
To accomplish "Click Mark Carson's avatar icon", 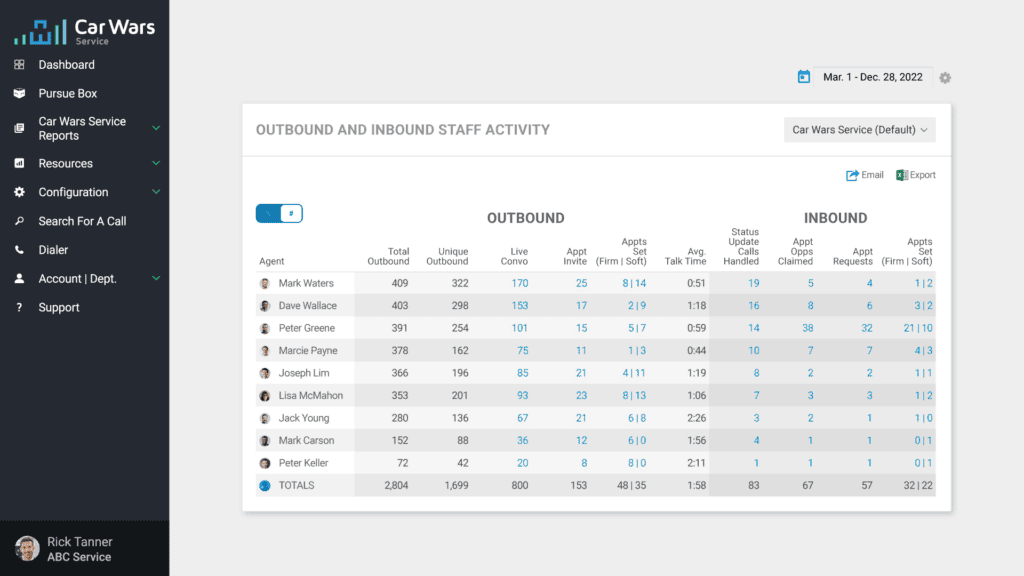I will [264, 441].
